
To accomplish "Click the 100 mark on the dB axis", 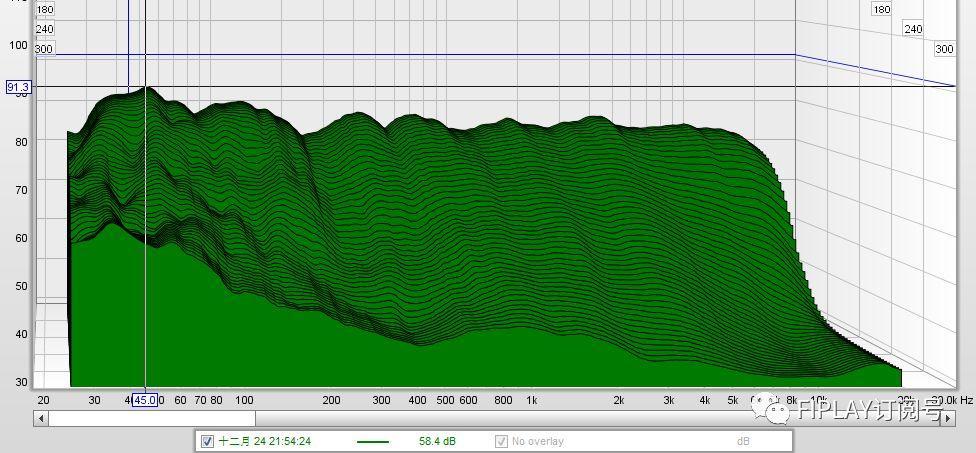I will [18, 44].
